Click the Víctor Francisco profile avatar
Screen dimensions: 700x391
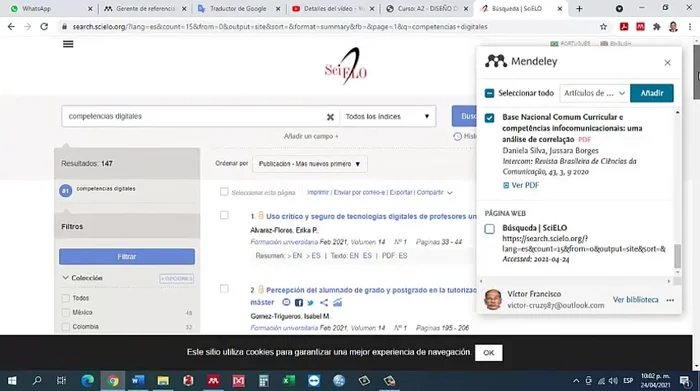(x=493, y=299)
